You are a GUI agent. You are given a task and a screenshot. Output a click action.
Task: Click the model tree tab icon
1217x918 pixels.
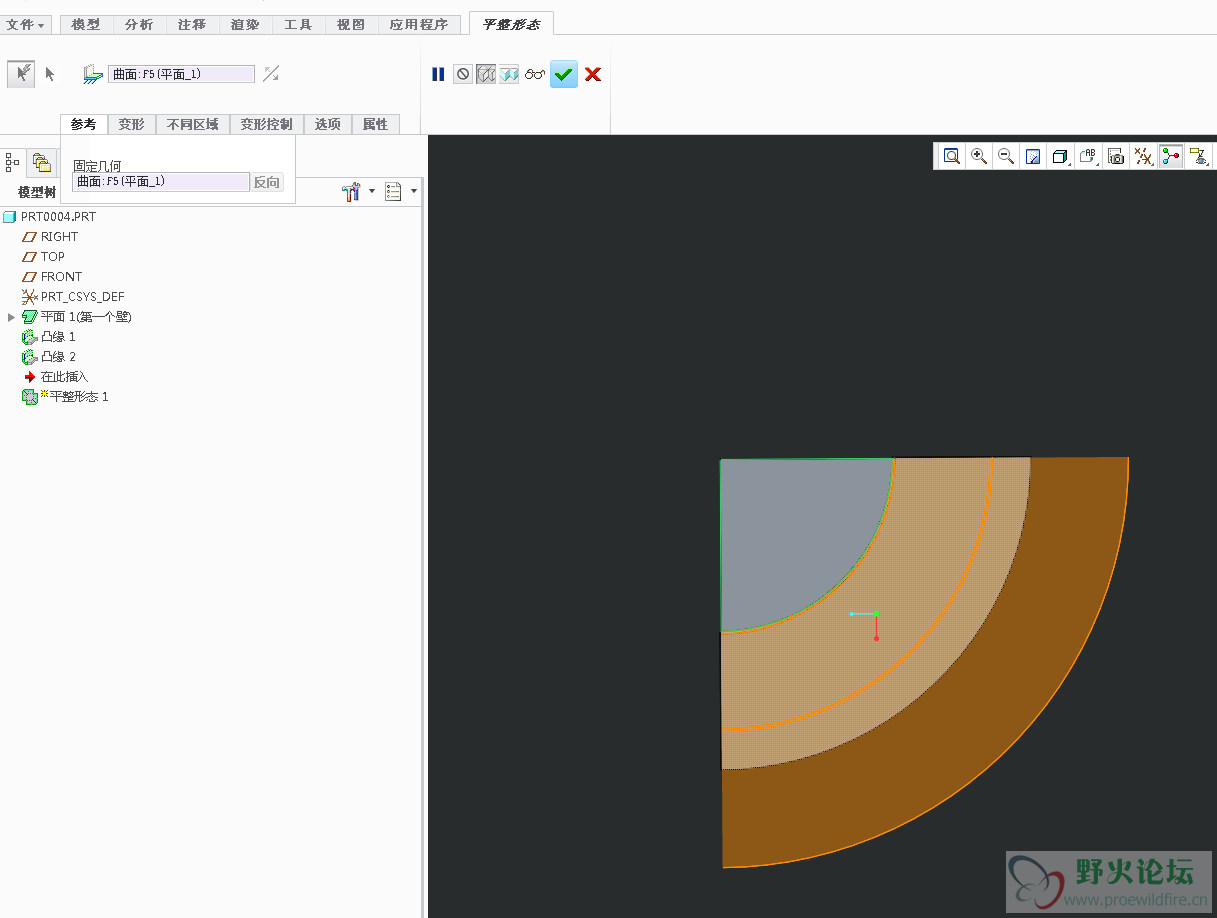[13, 162]
